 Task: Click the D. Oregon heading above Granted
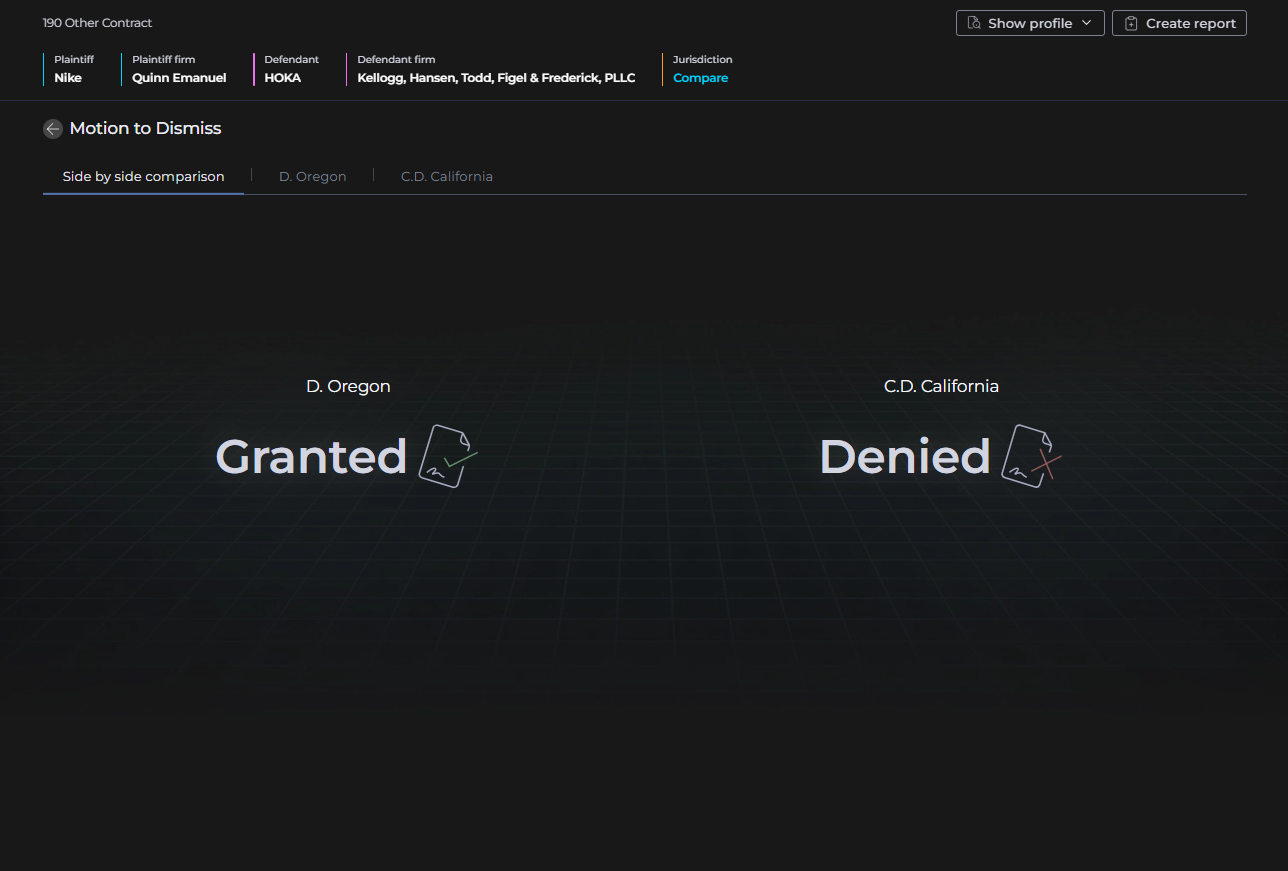coord(348,386)
